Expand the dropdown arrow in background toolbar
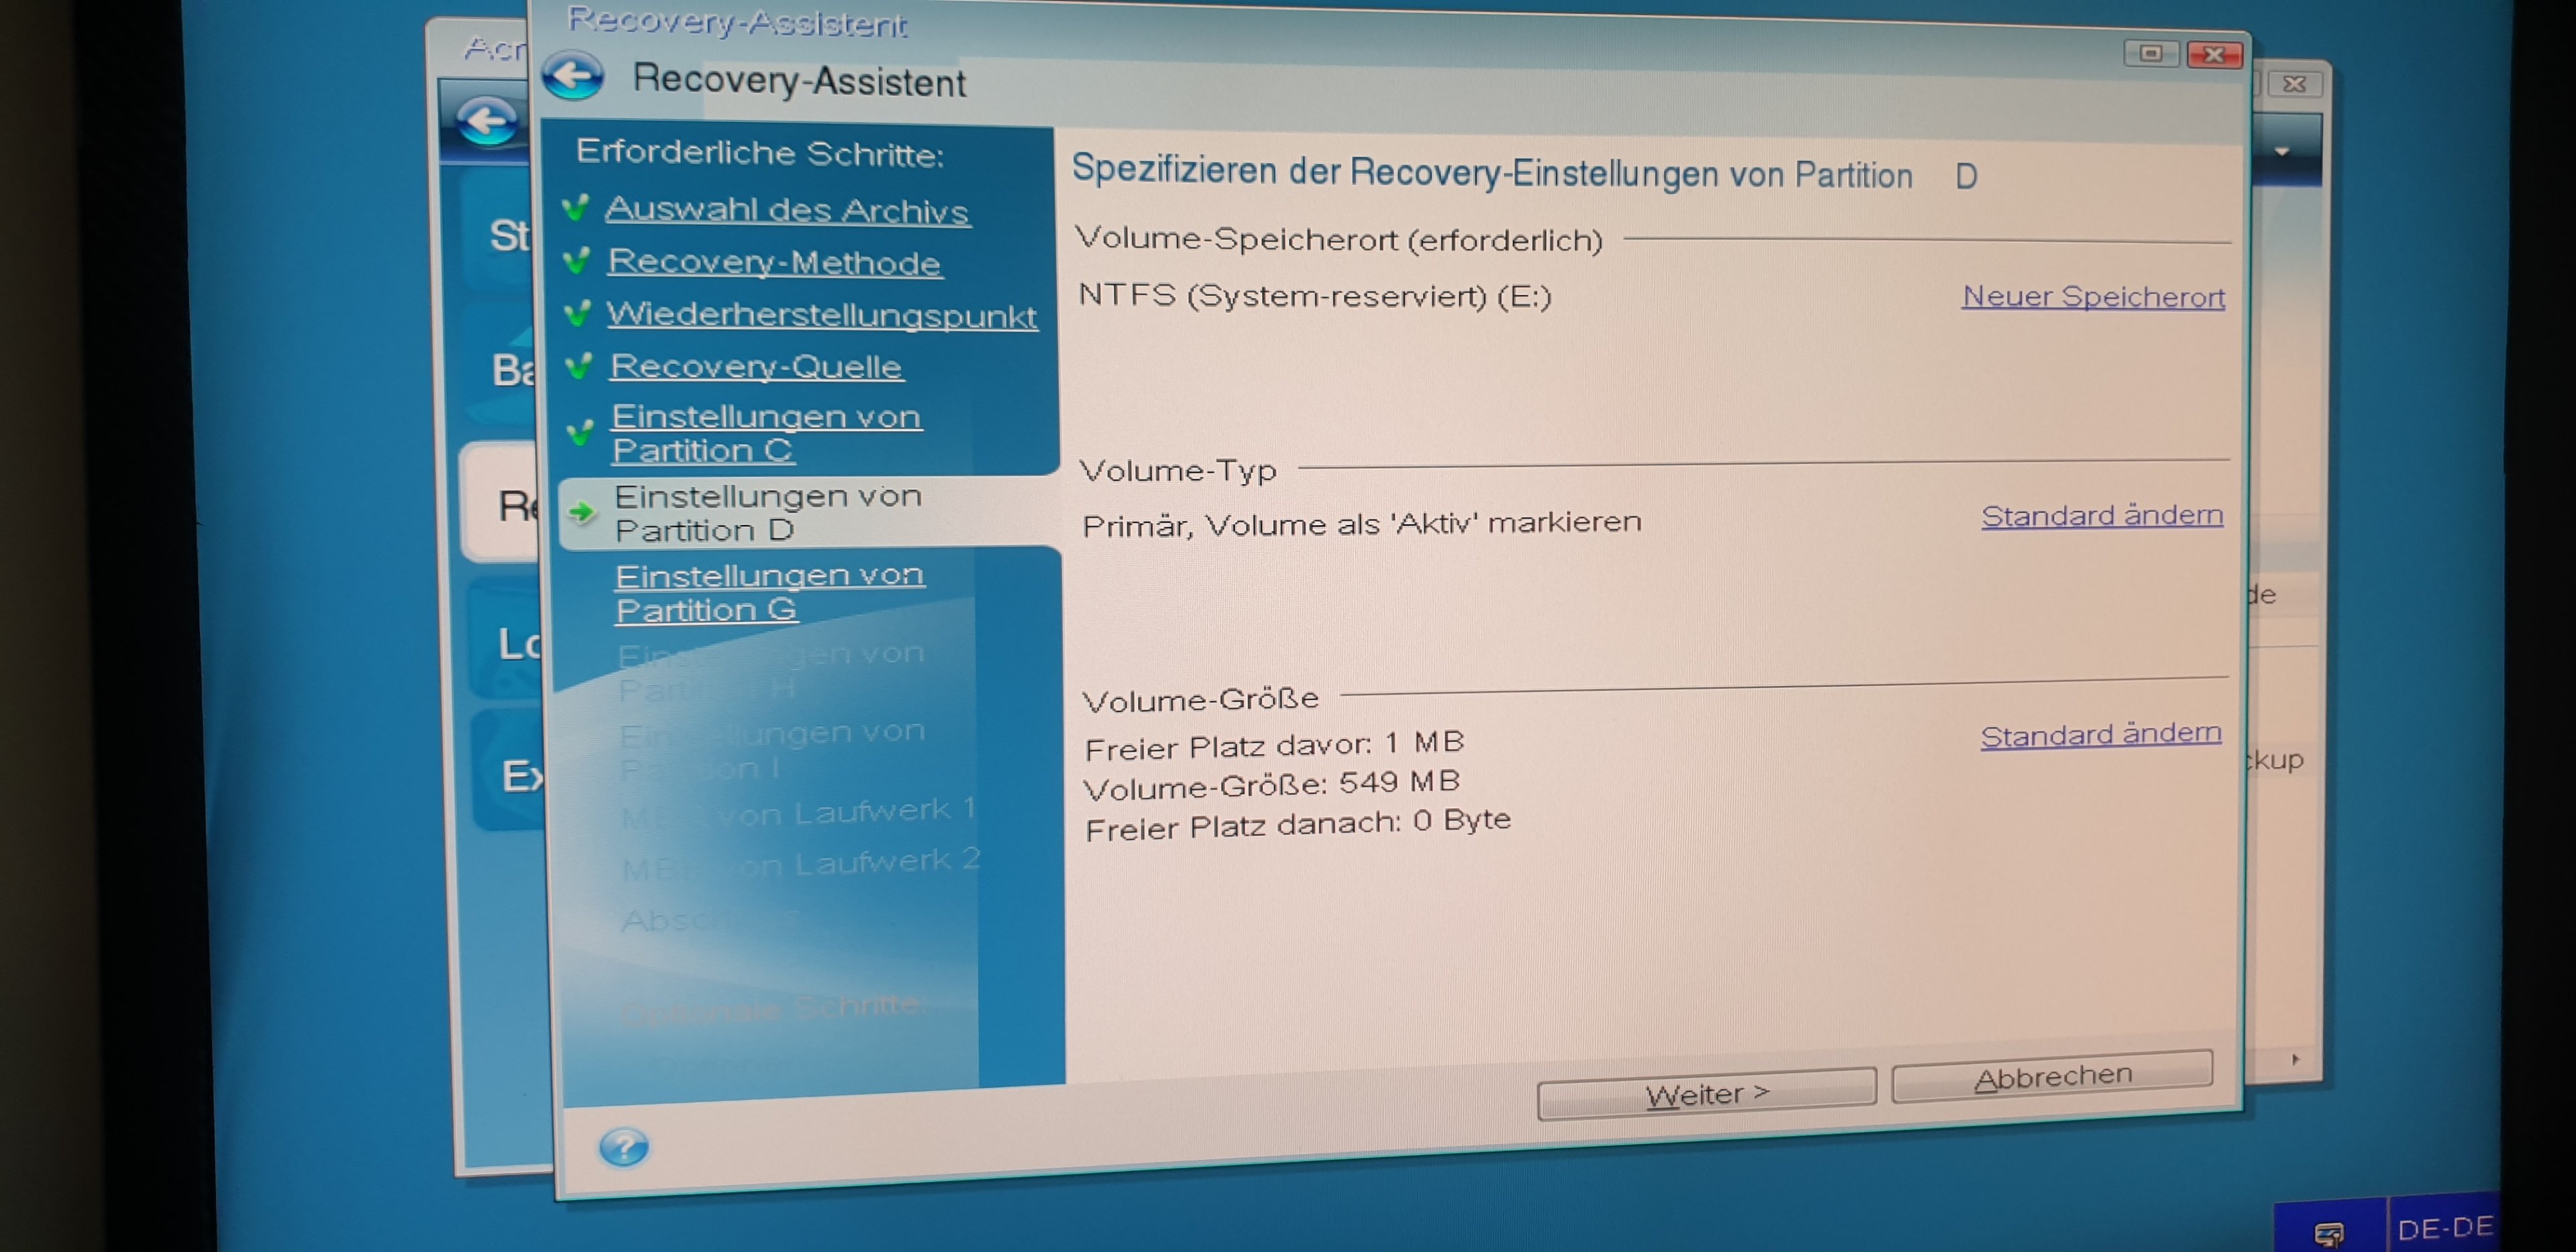2576x1252 pixels. click(2282, 152)
